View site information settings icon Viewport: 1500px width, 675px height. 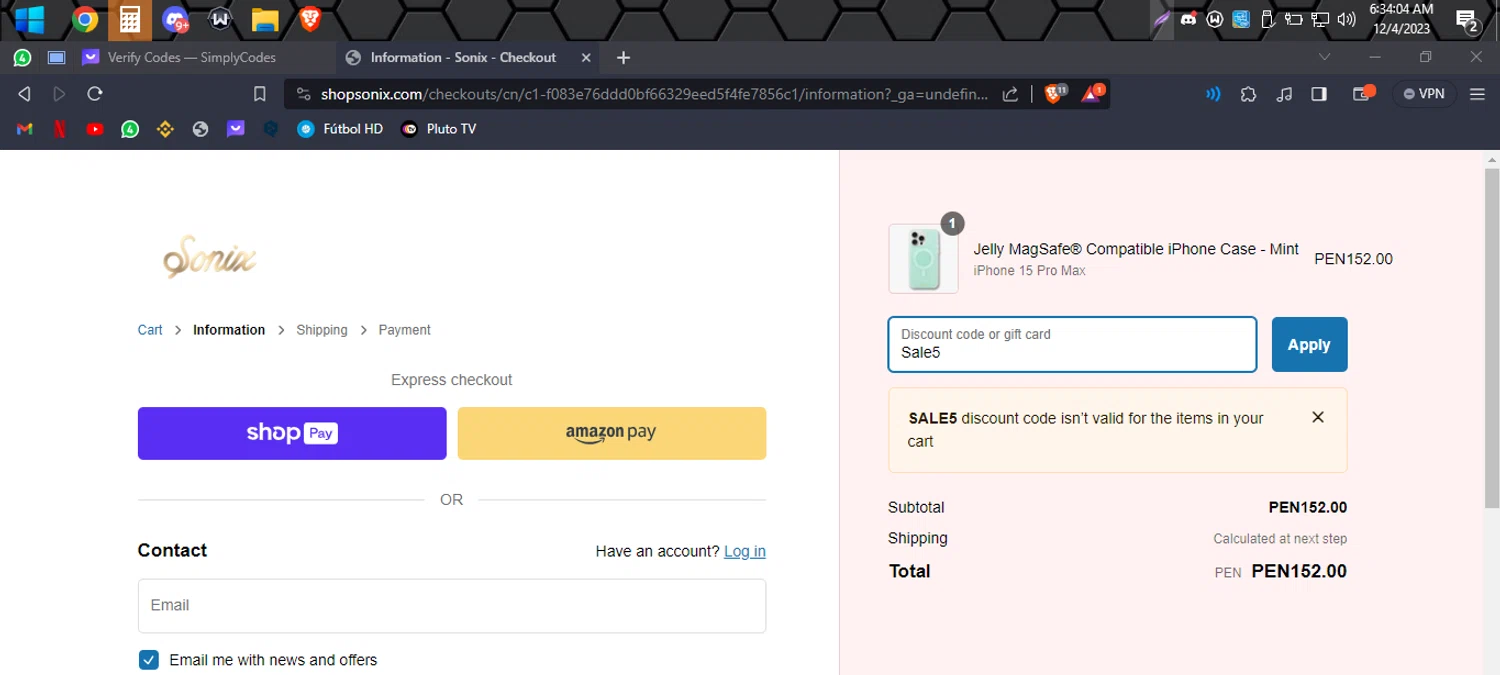(x=304, y=94)
